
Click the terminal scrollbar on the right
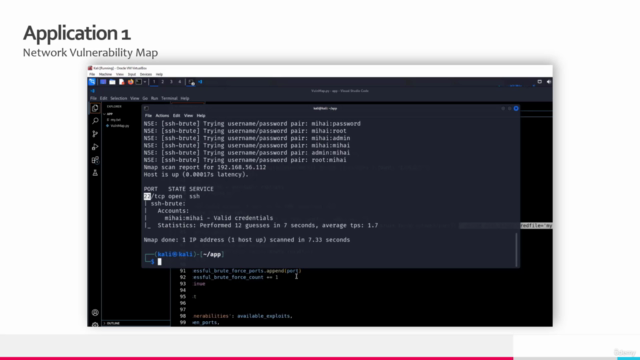(x=516, y=249)
